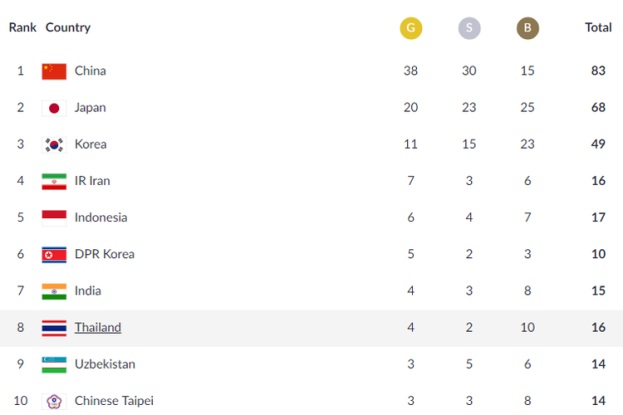
Task: Sort by the Rank column header
Action: [23, 27]
